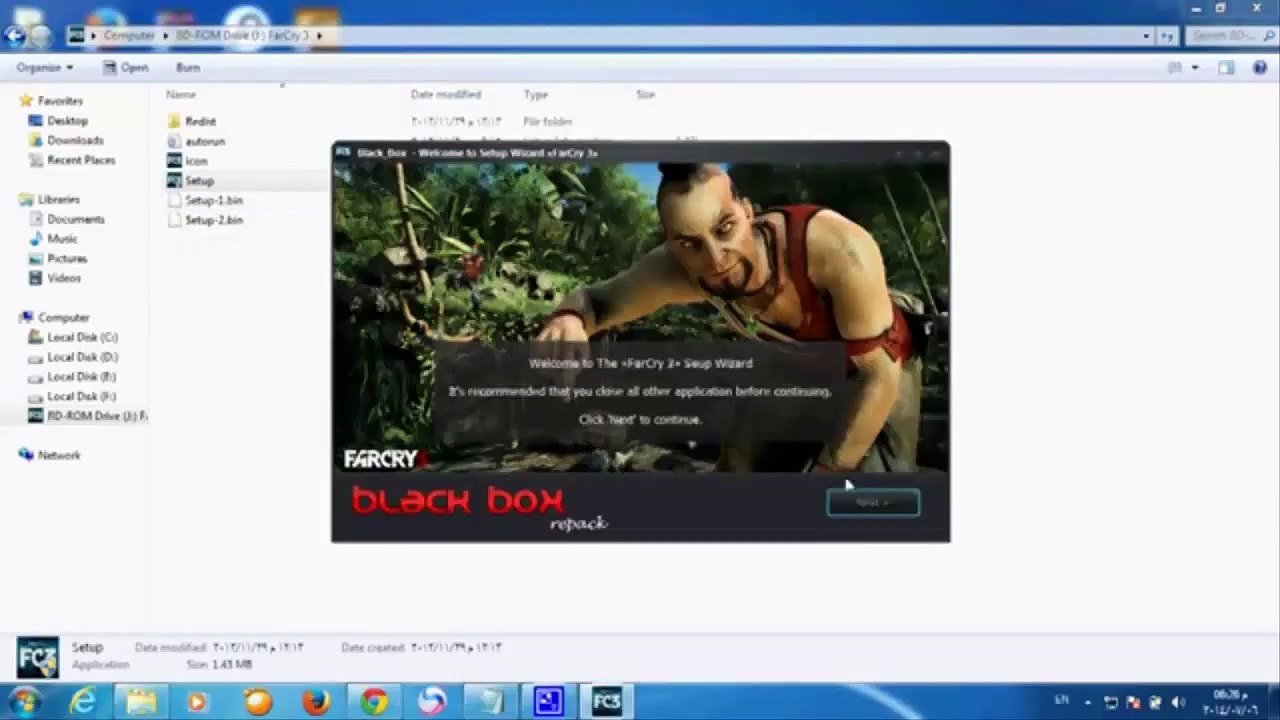Open the volume control in the system tray

tap(1177, 702)
